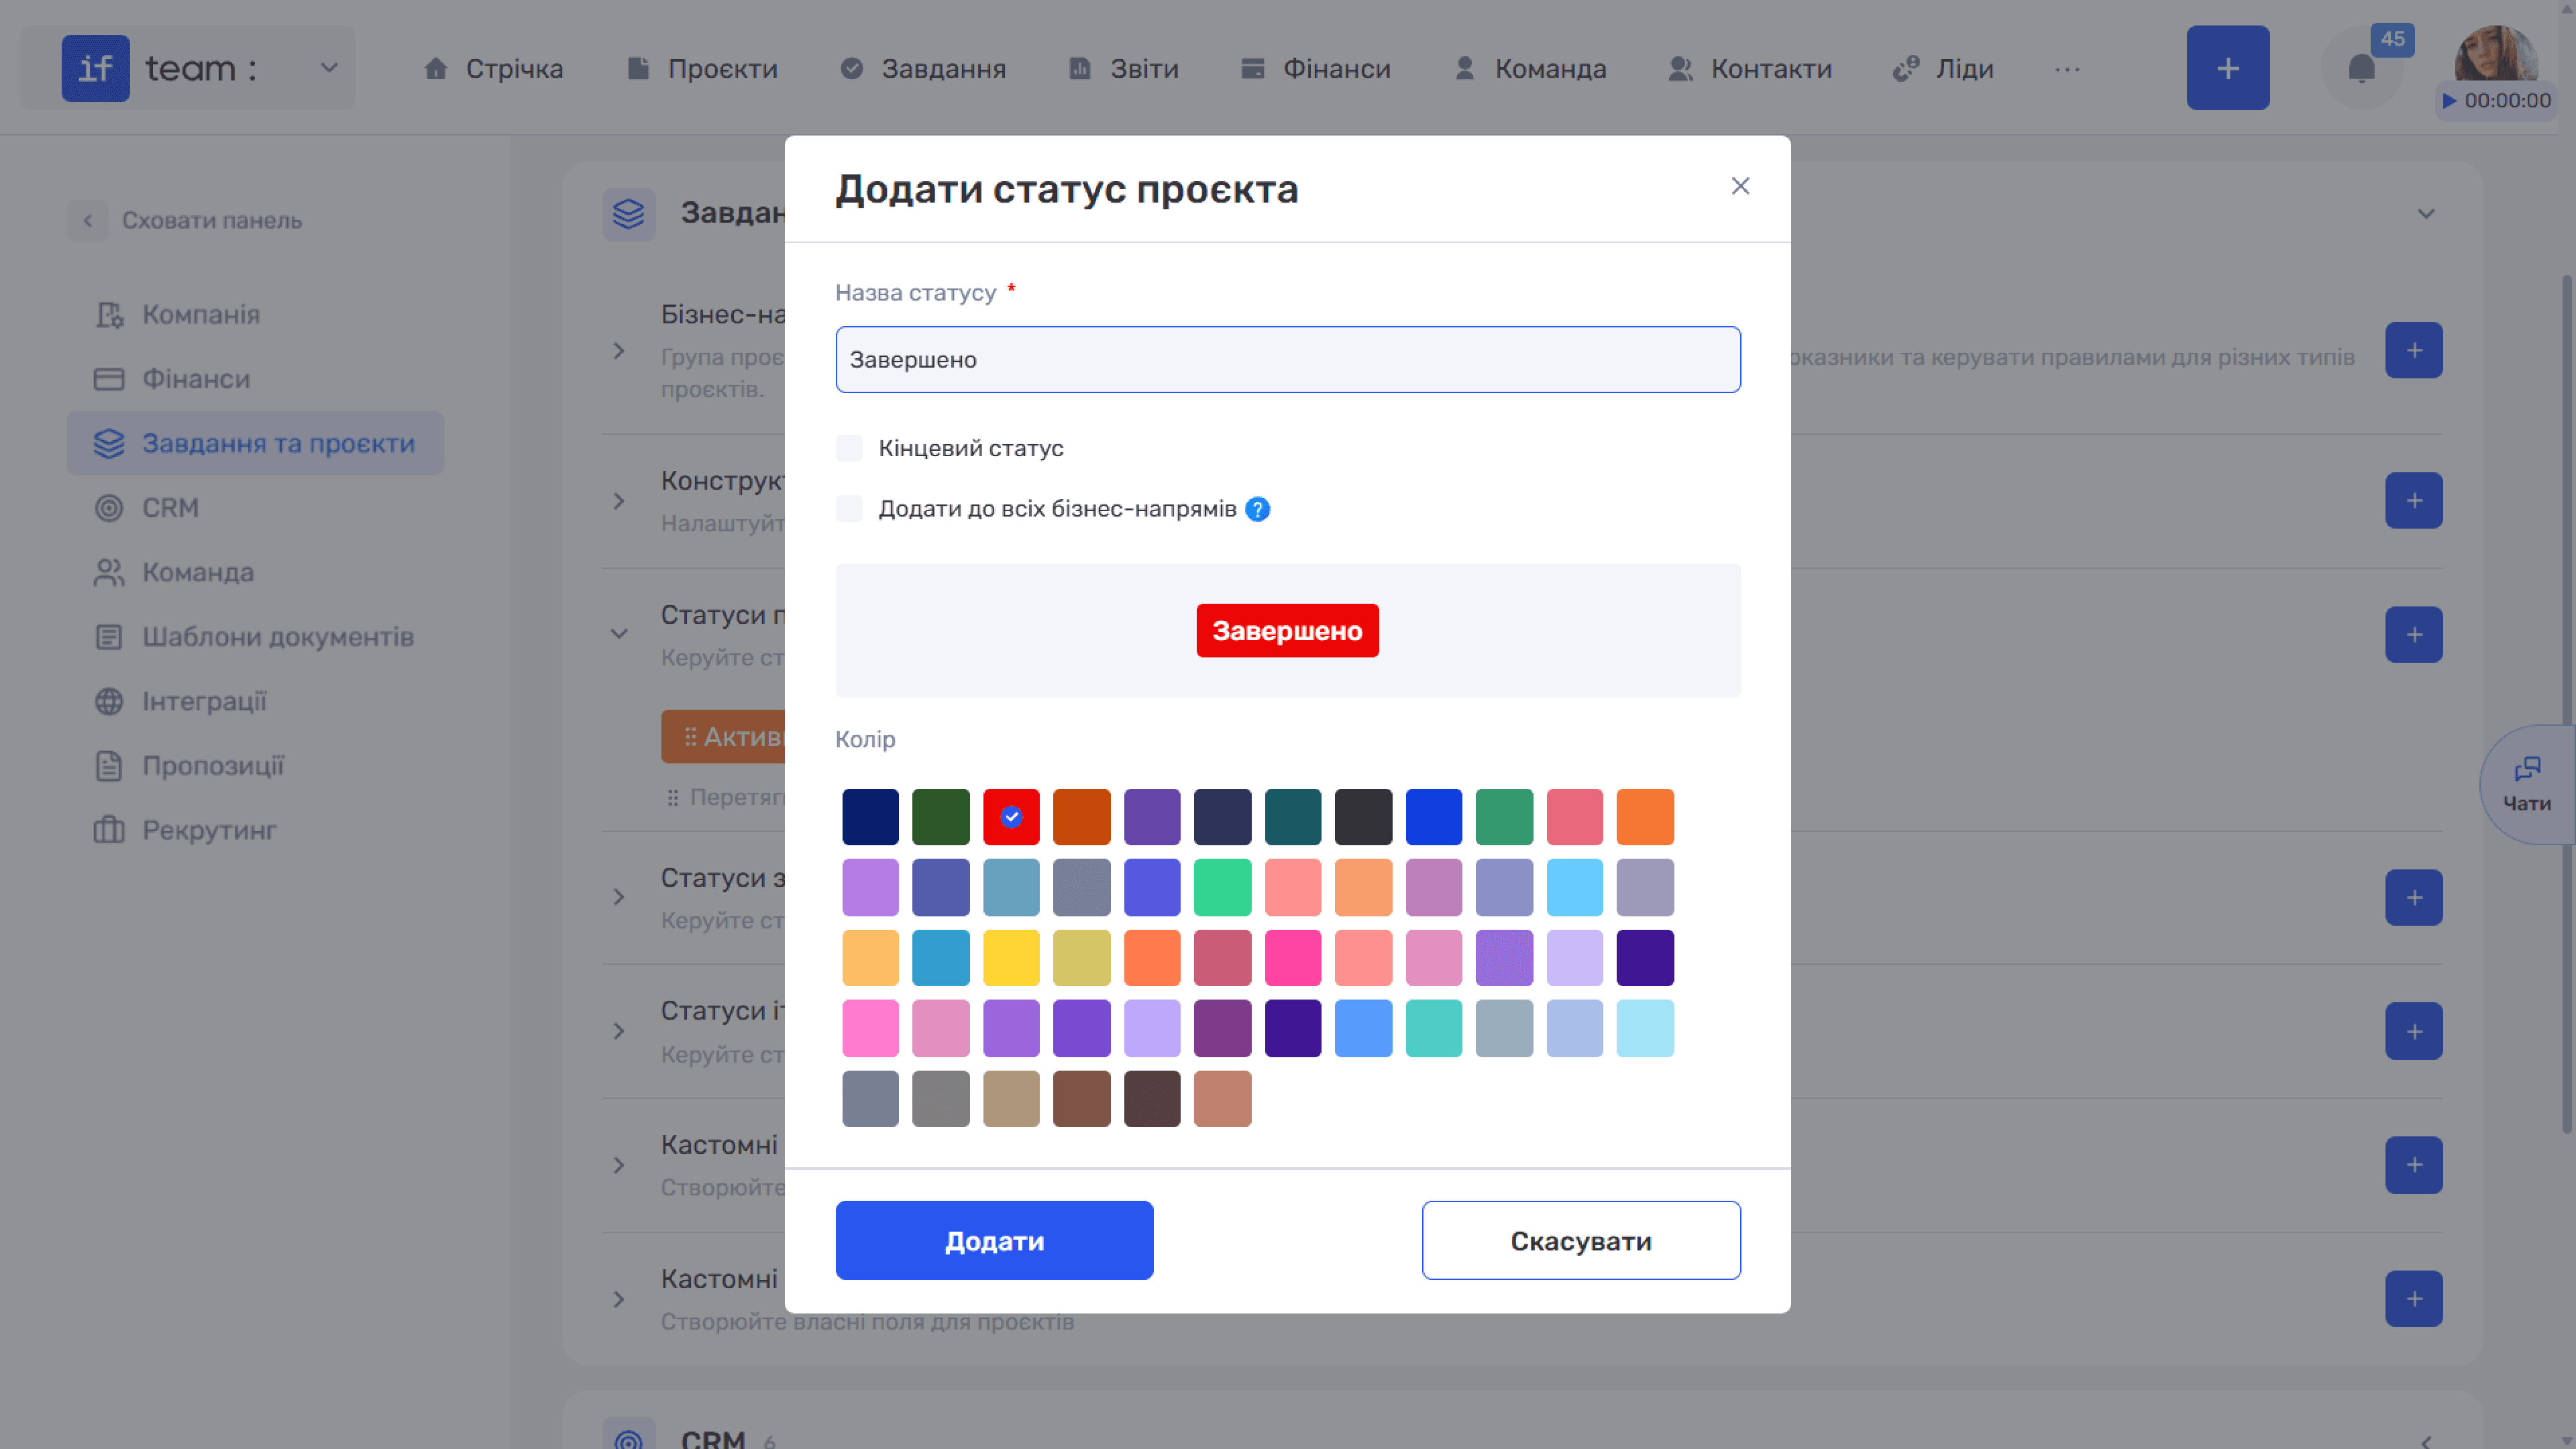Open Завдання in top menu

point(923,69)
